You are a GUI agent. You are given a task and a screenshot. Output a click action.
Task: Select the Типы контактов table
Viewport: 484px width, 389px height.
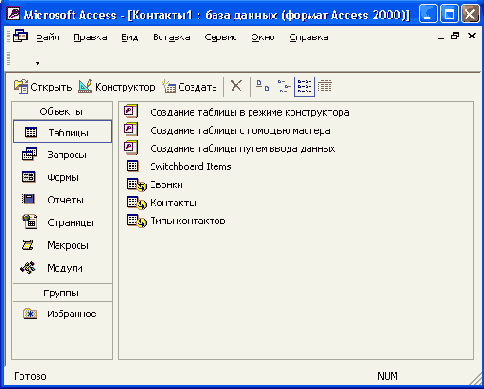click(188, 220)
